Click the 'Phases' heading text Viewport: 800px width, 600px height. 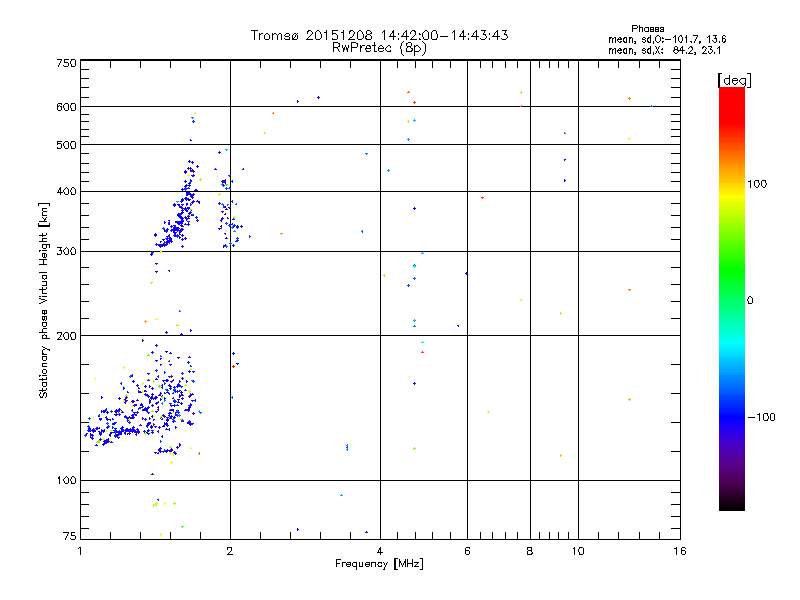click(x=647, y=29)
